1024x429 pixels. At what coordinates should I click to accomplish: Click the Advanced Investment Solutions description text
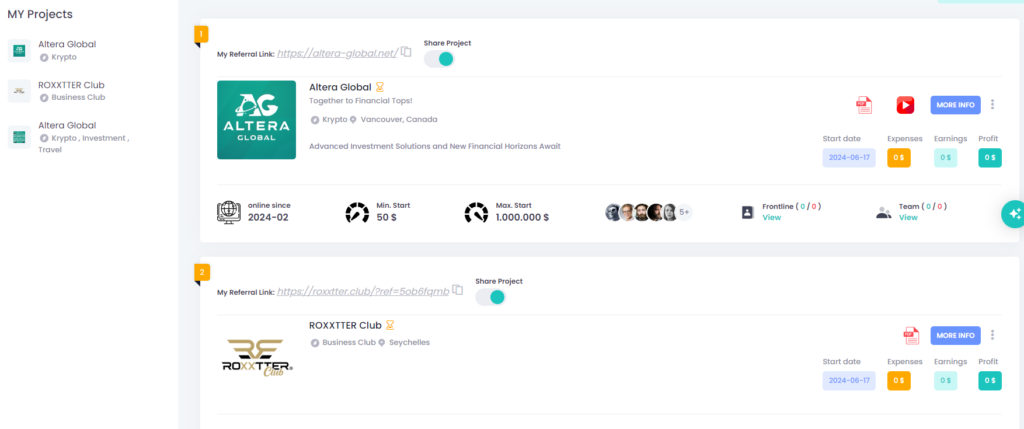pyautogui.click(x=434, y=146)
